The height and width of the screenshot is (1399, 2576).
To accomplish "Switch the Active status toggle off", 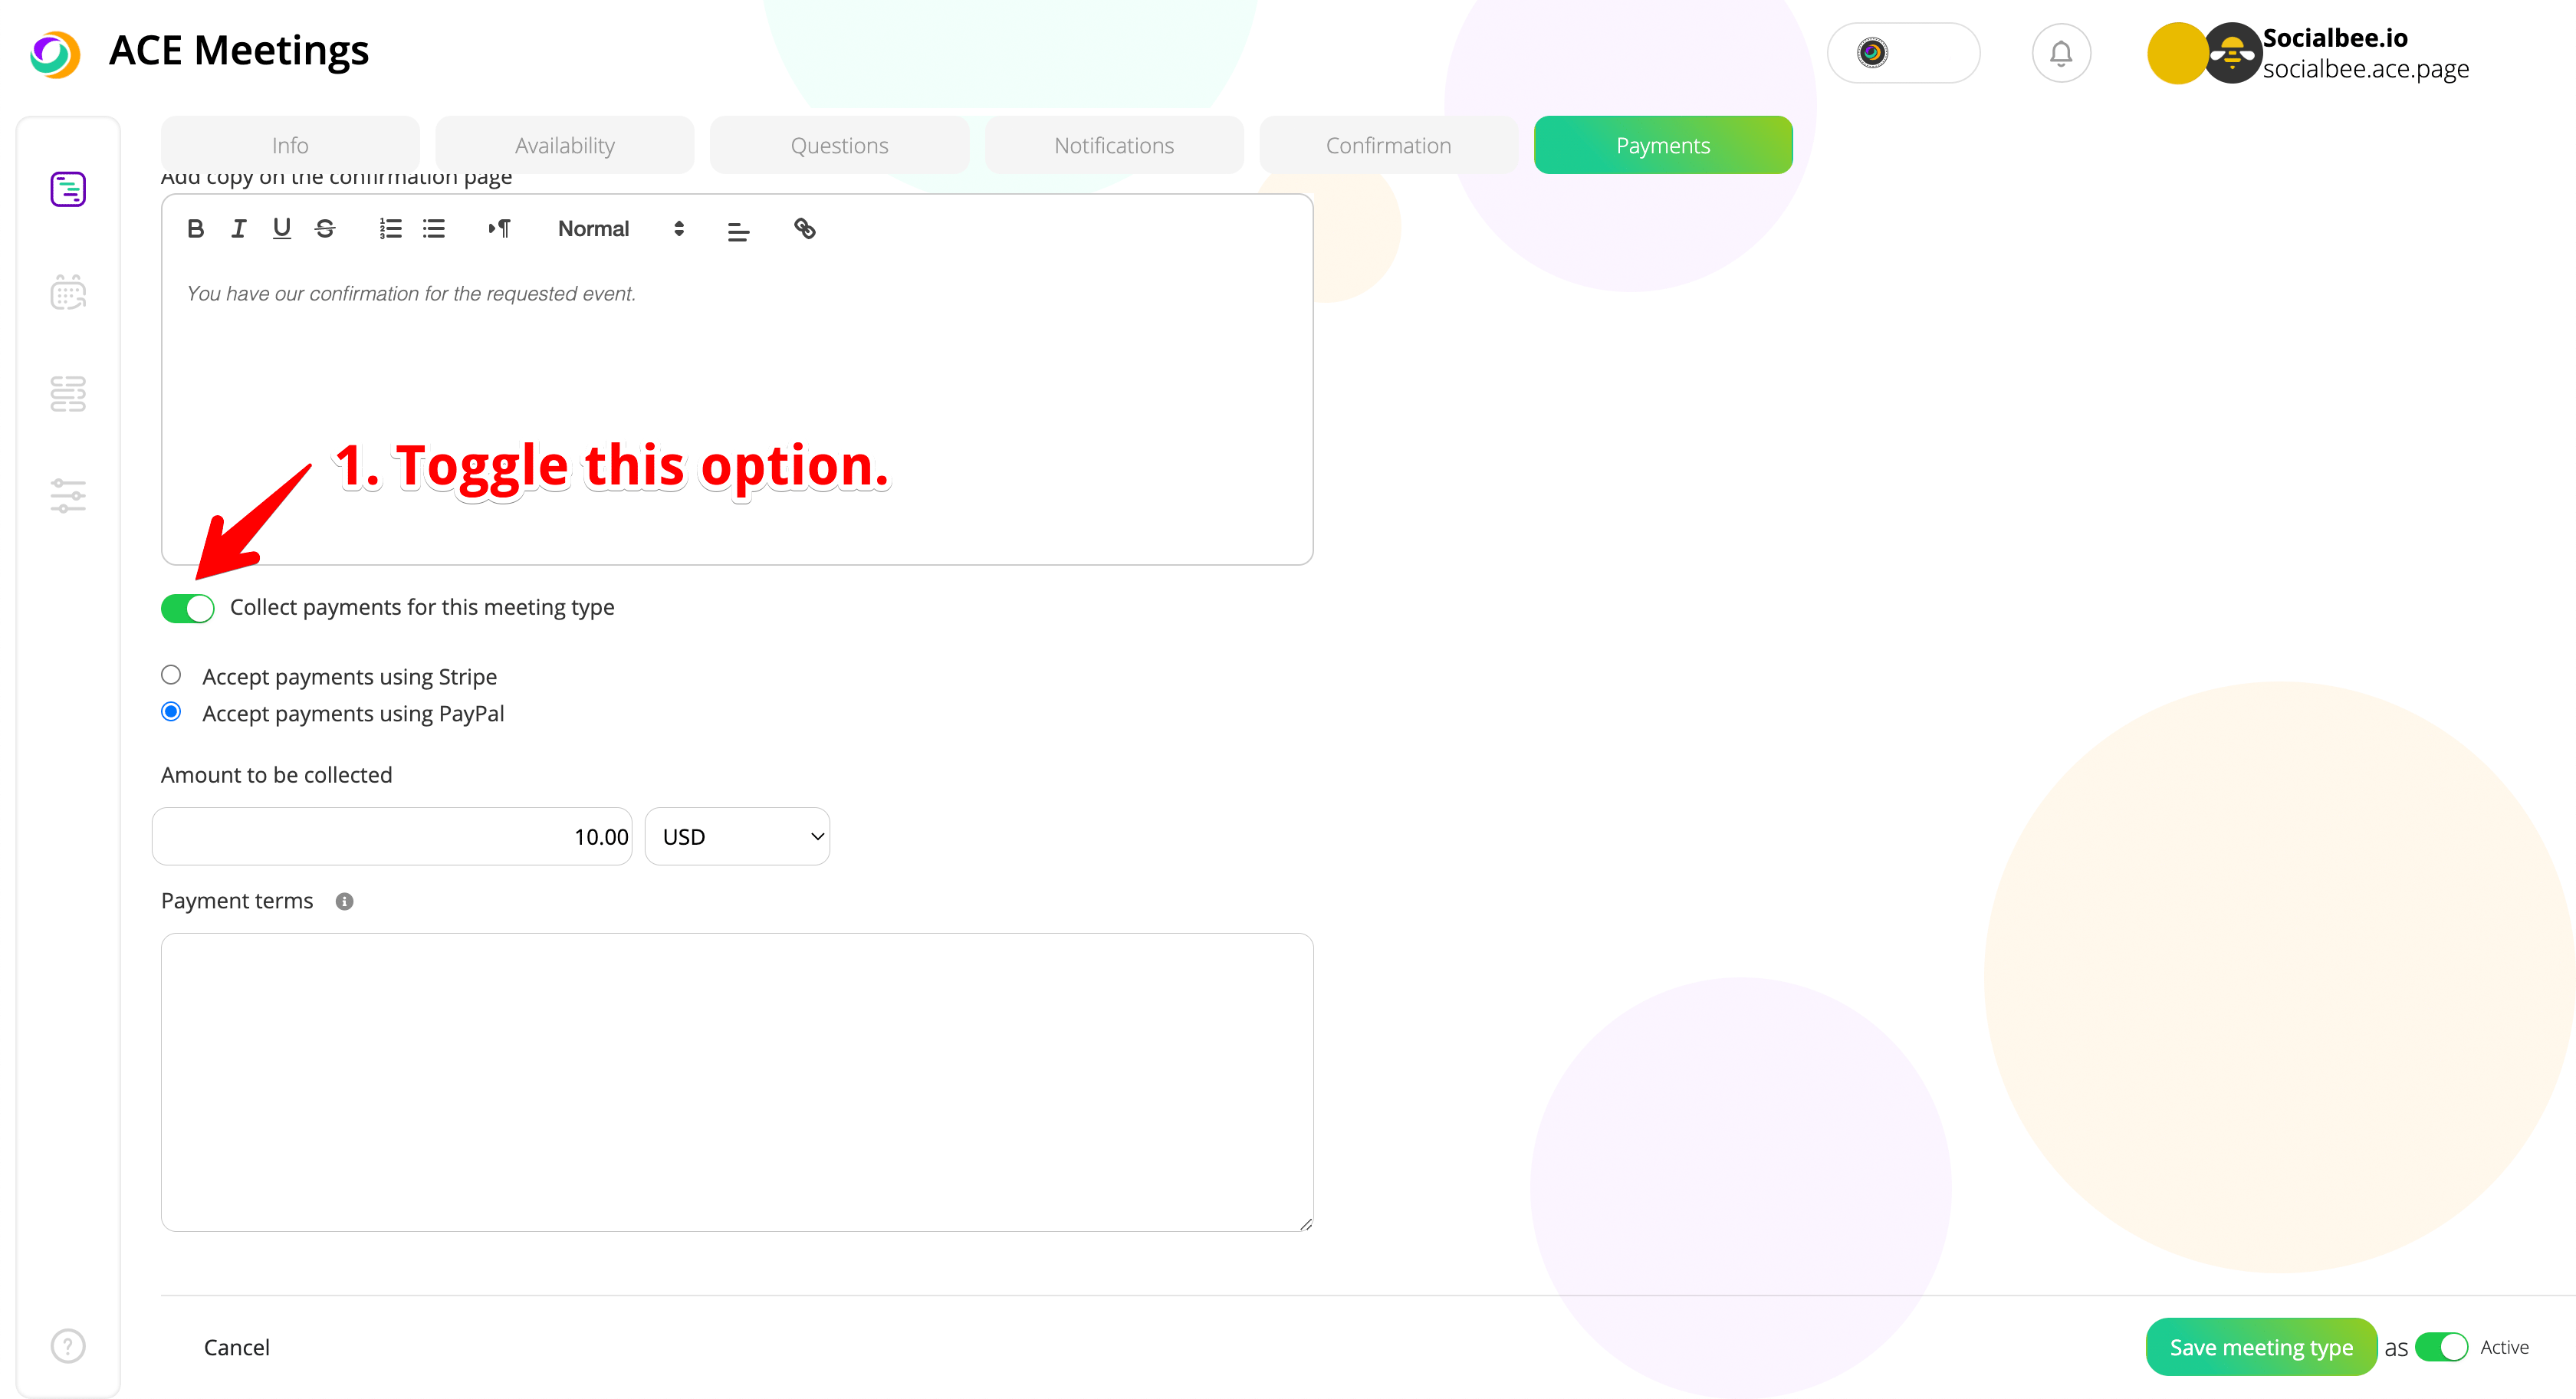I will pyautogui.click(x=2441, y=1347).
